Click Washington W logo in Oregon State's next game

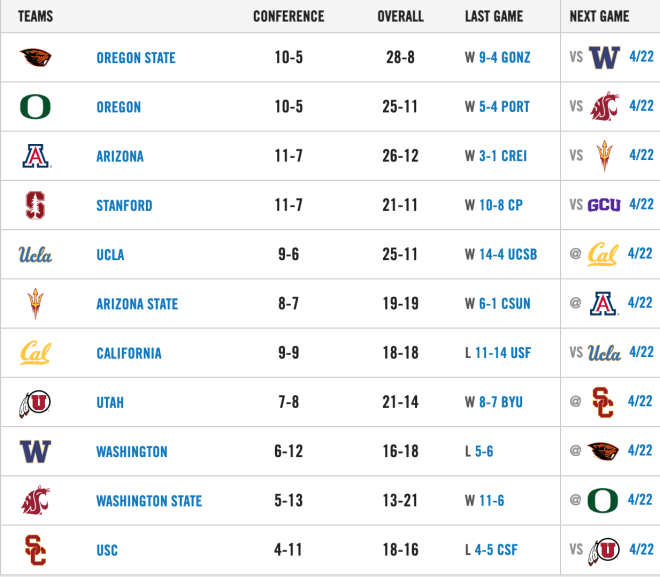pyautogui.click(x=604, y=57)
